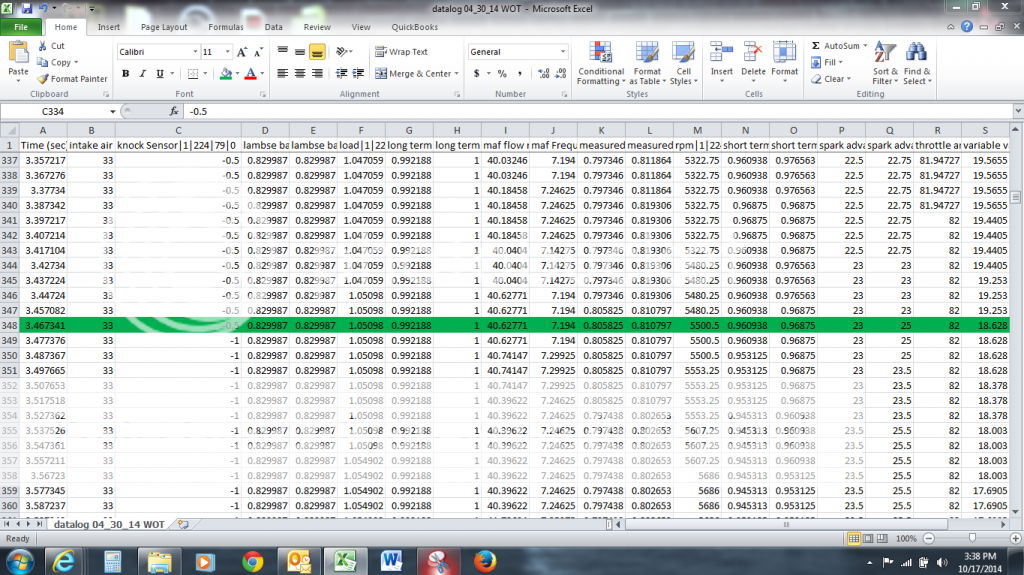Screen dimensions: 1024x575
Task: Click the green File button
Action: pos(20,27)
